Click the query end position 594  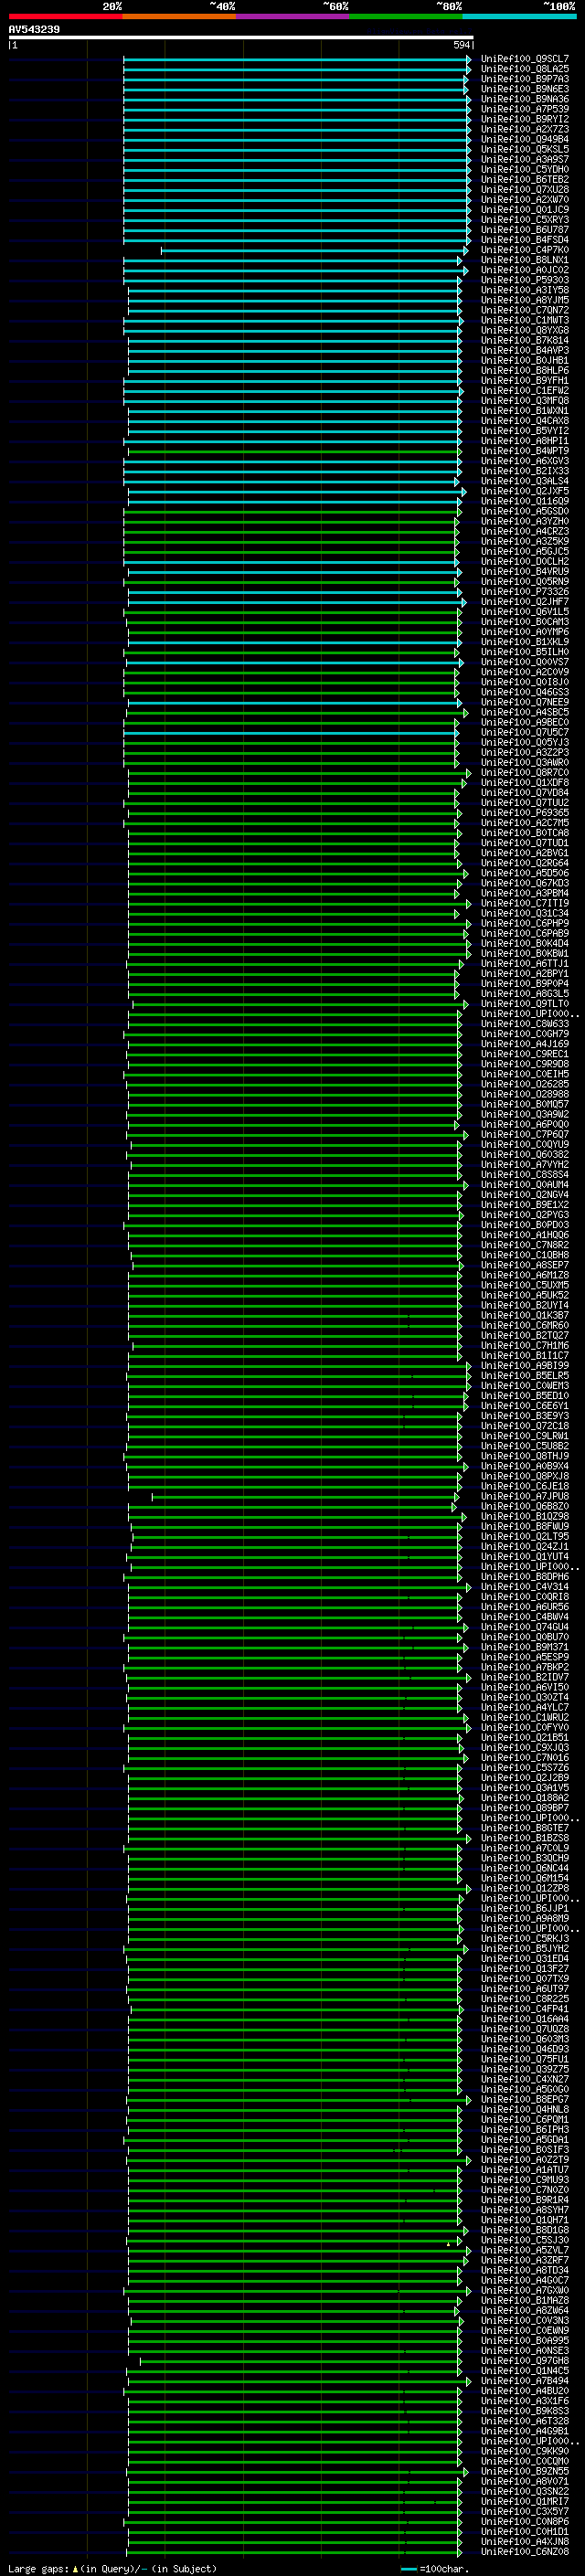tap(461, 45)
